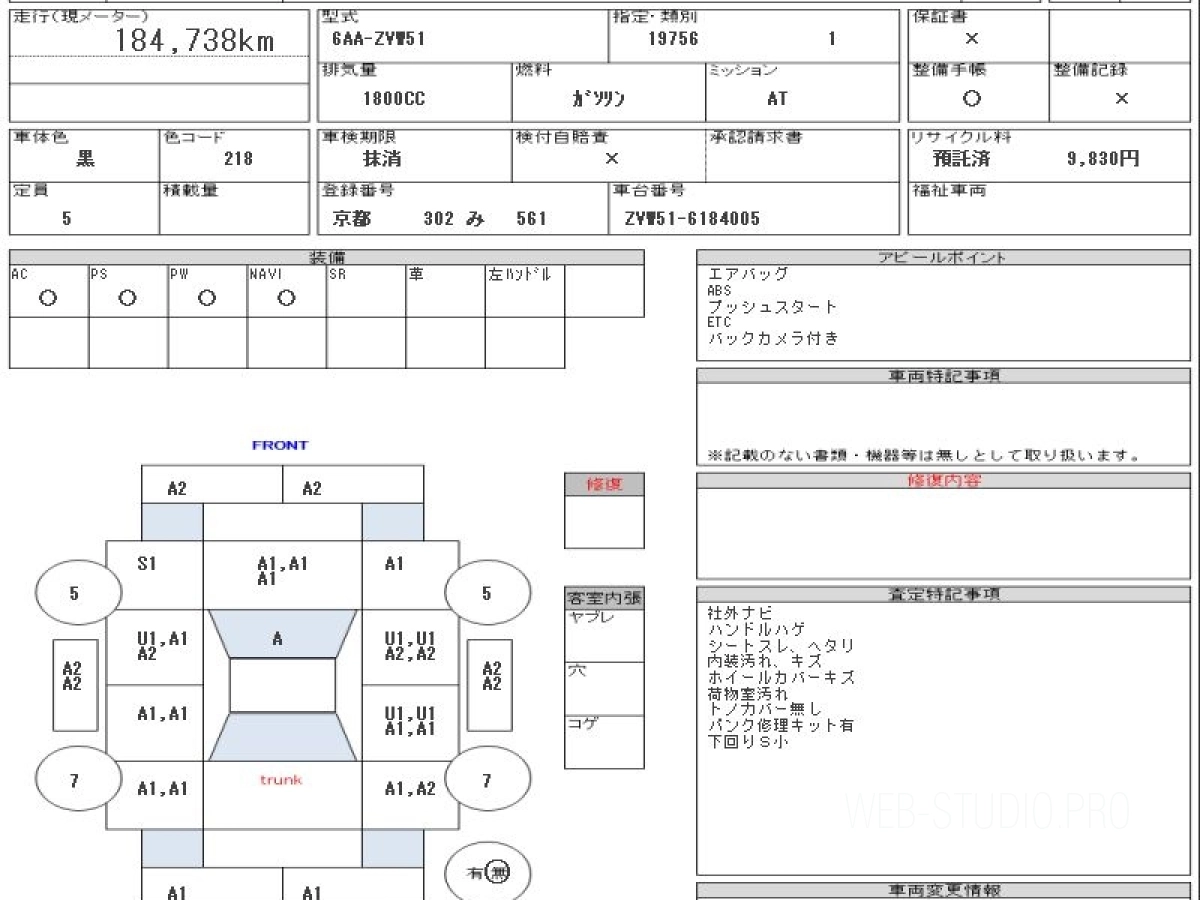The image size is (1200, 900).
Task: Click the PW equipment cell
Action: pos(207,291)
